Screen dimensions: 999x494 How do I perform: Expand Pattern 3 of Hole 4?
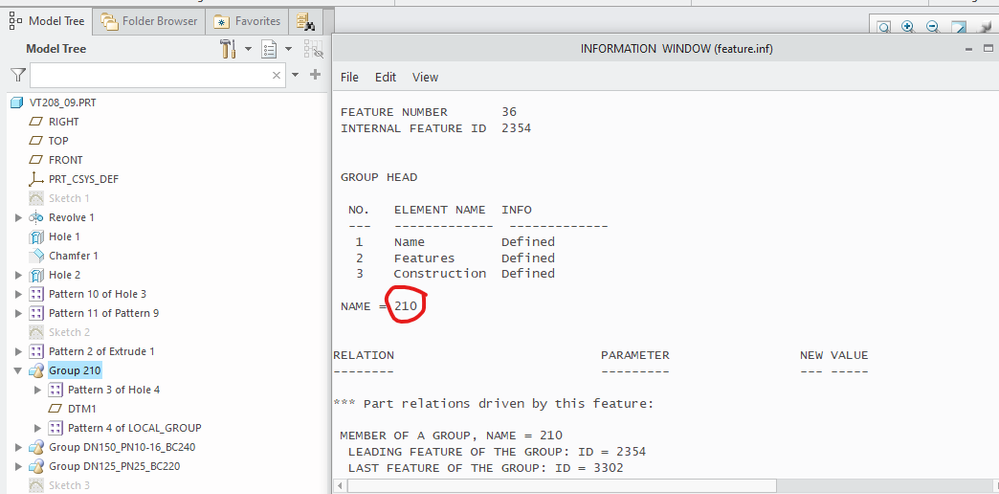coord(38,389)
